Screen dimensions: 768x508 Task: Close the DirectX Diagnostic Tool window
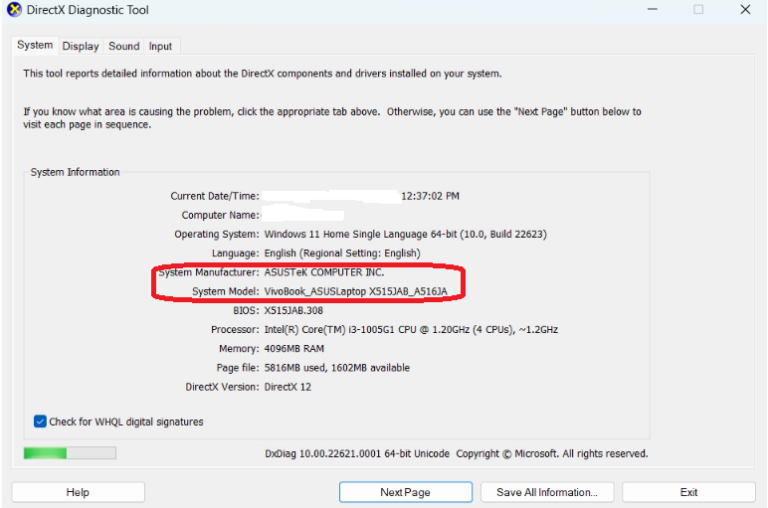coord(745,9)
